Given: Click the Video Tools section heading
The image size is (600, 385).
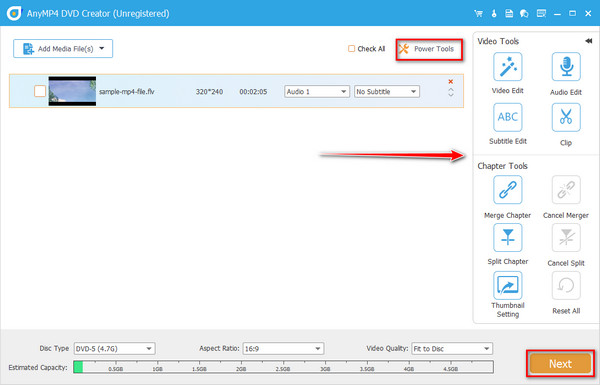Looking at the screenshot, I should (x=498, y=41).
